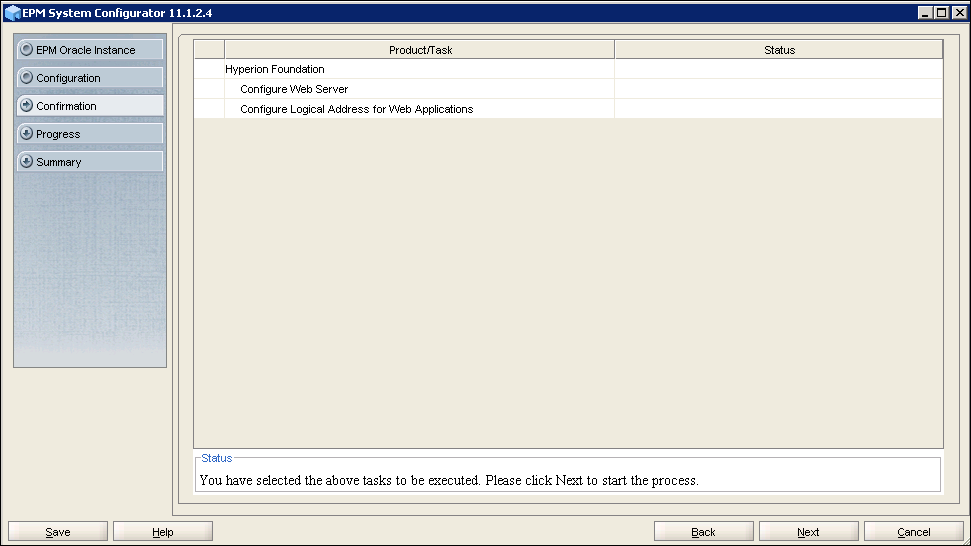
Task: Open Help for the configurator
Action: click(x=163, y=532)
